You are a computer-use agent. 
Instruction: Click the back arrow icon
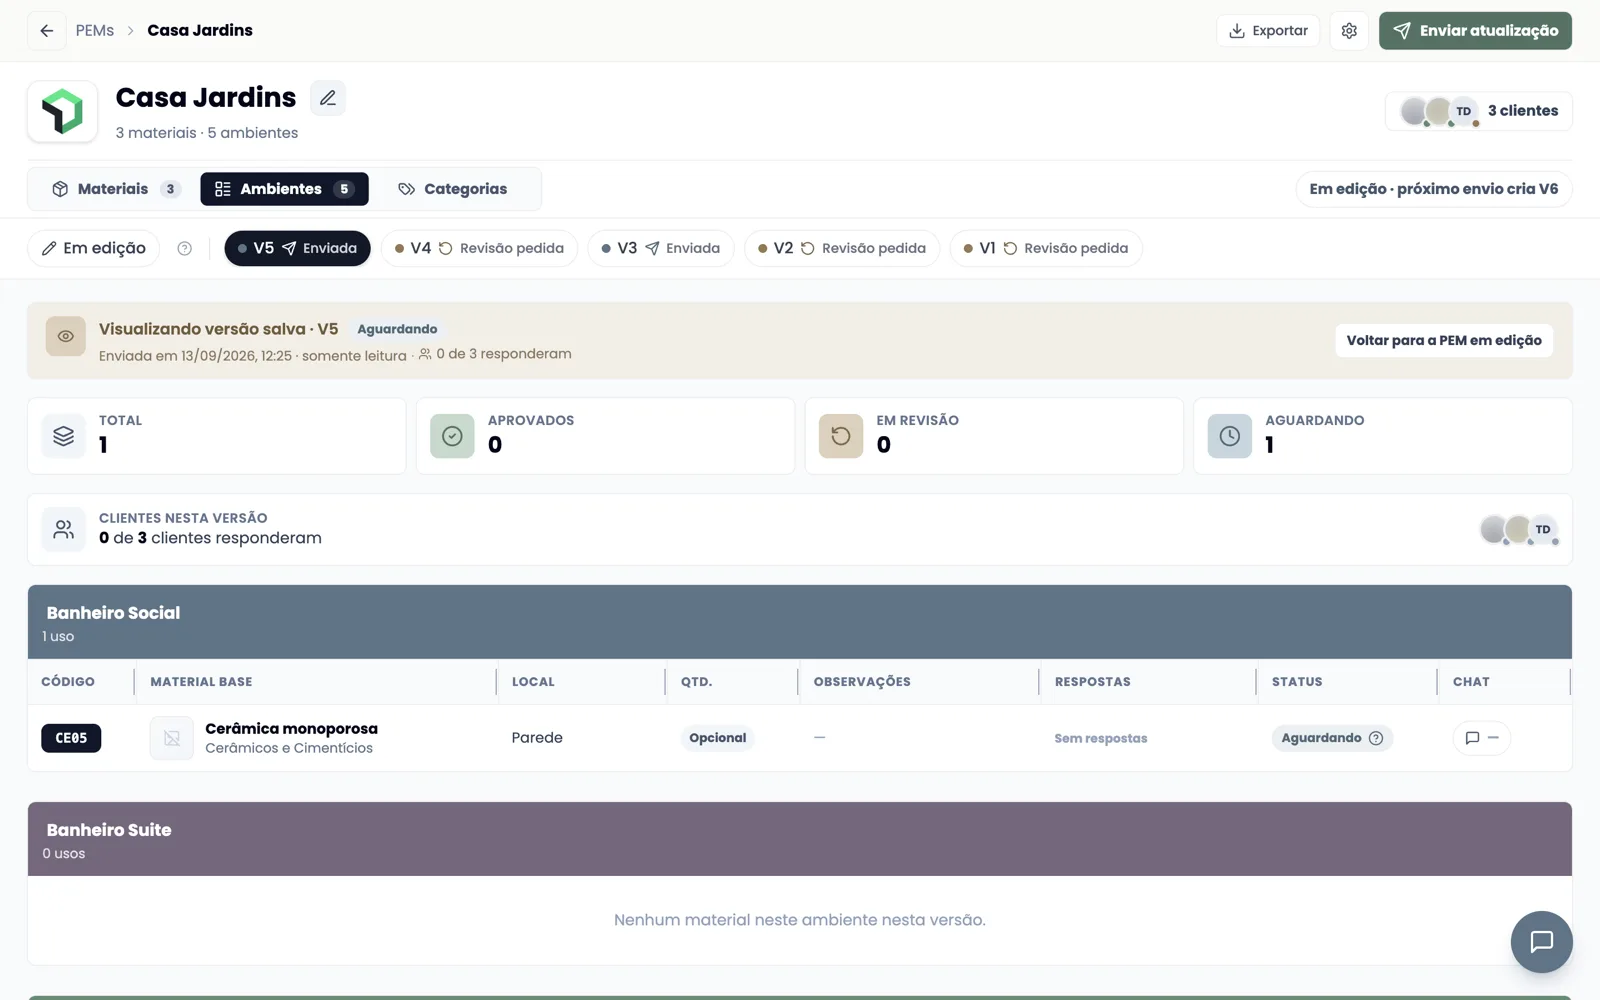[x=47, y=31]
